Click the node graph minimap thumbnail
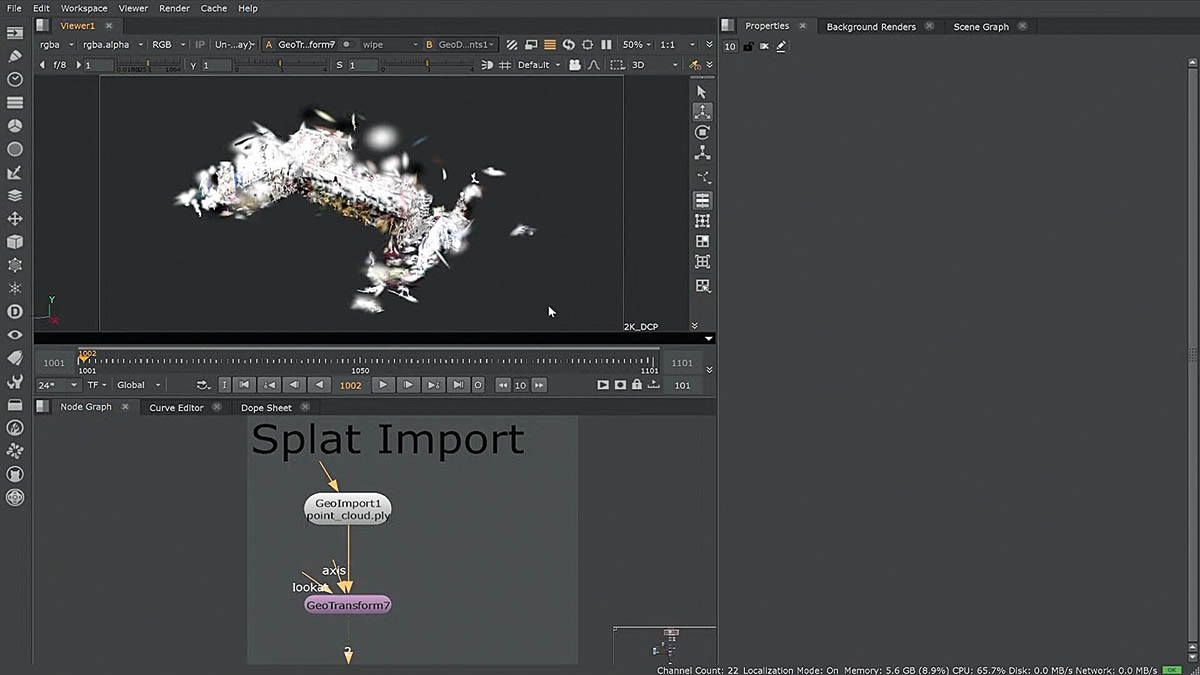 click(x=664, y=645)
